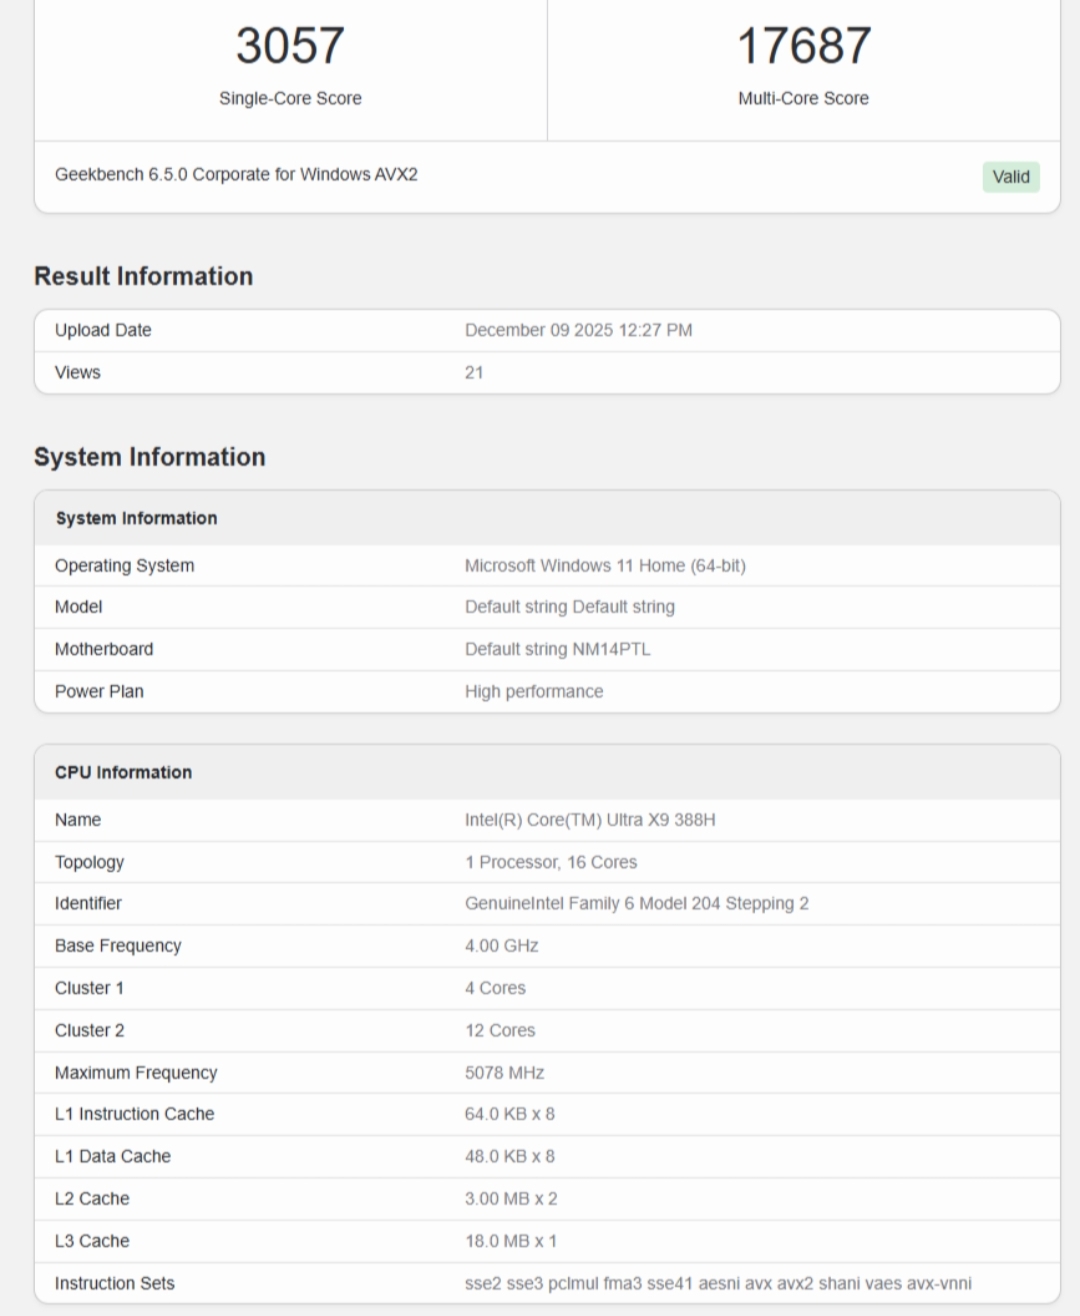Click the 17687 multi-core score number

[x=804, y=46]
